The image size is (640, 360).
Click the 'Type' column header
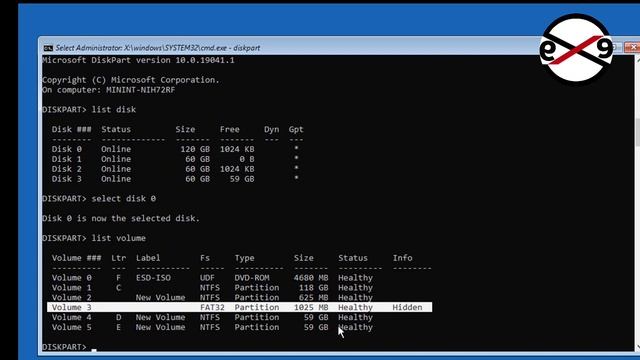(244, 258)
